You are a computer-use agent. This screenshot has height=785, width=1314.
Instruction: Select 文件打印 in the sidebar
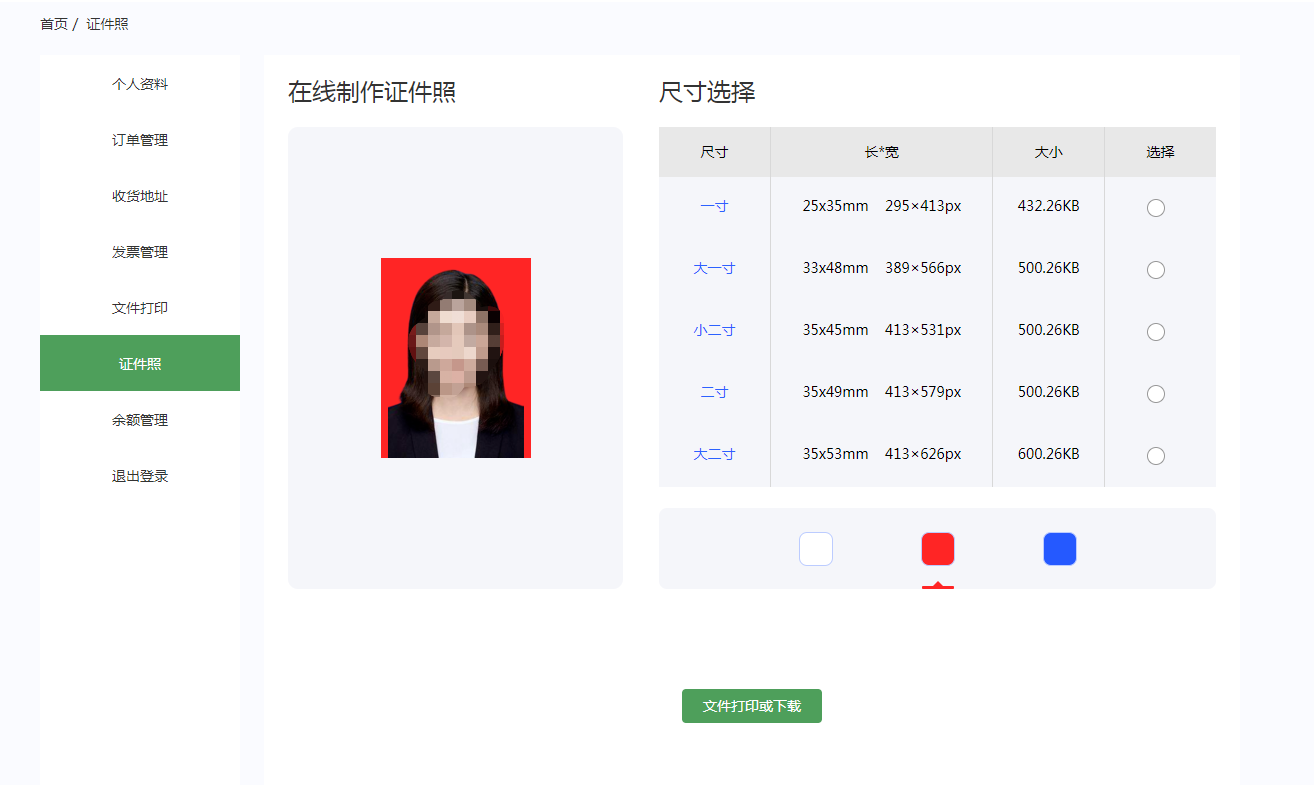140,308
